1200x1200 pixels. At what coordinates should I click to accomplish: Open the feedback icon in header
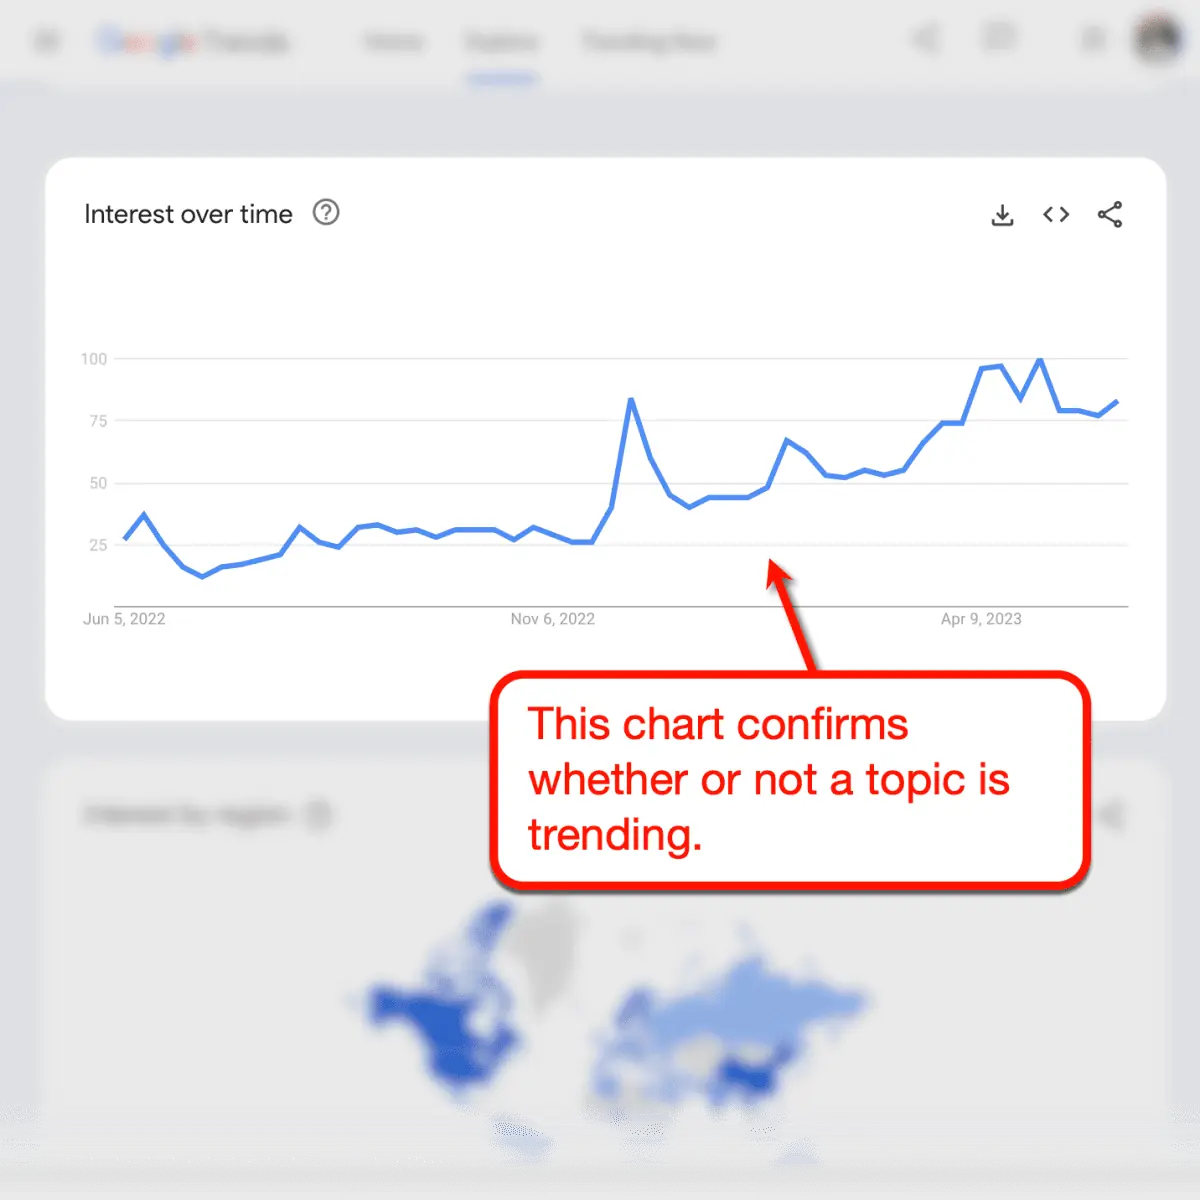tap(998, 39)
